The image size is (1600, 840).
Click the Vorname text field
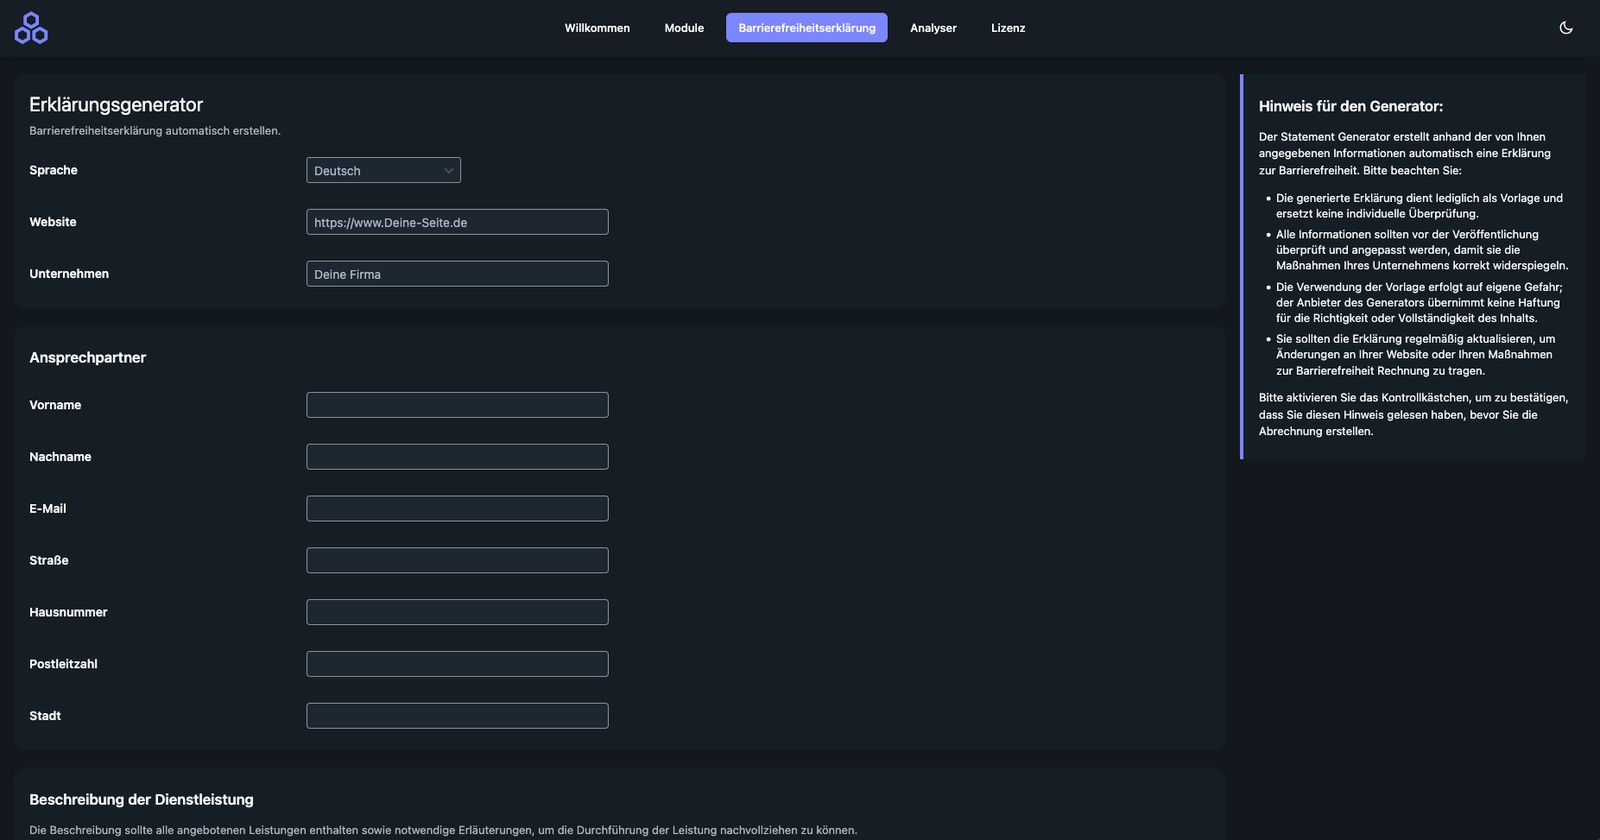click(457, 405)
